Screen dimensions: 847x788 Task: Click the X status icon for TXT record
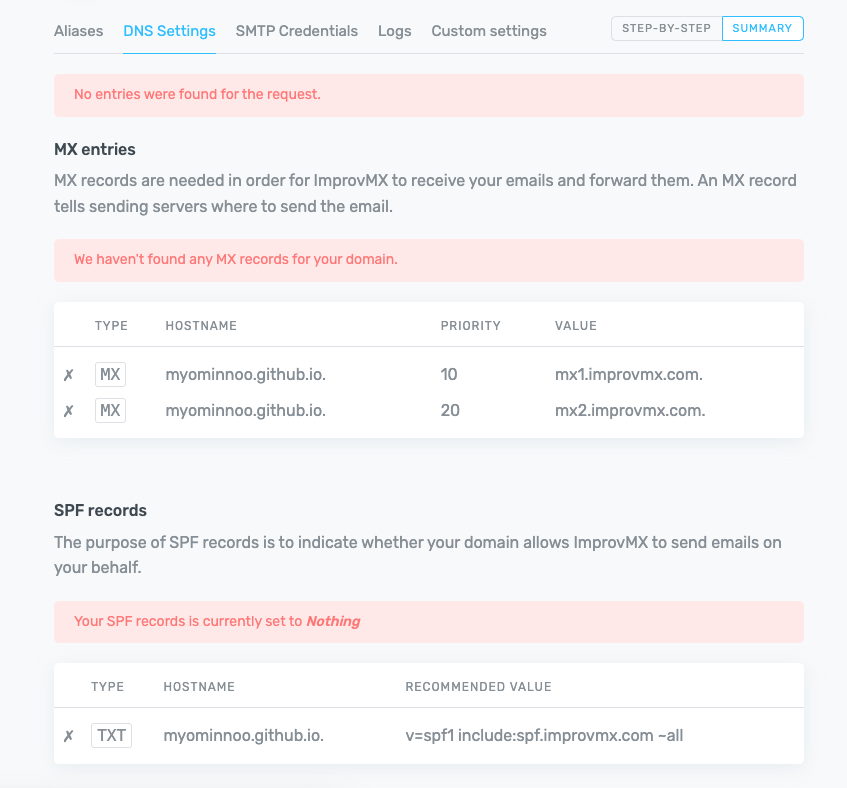pos(69,736)
